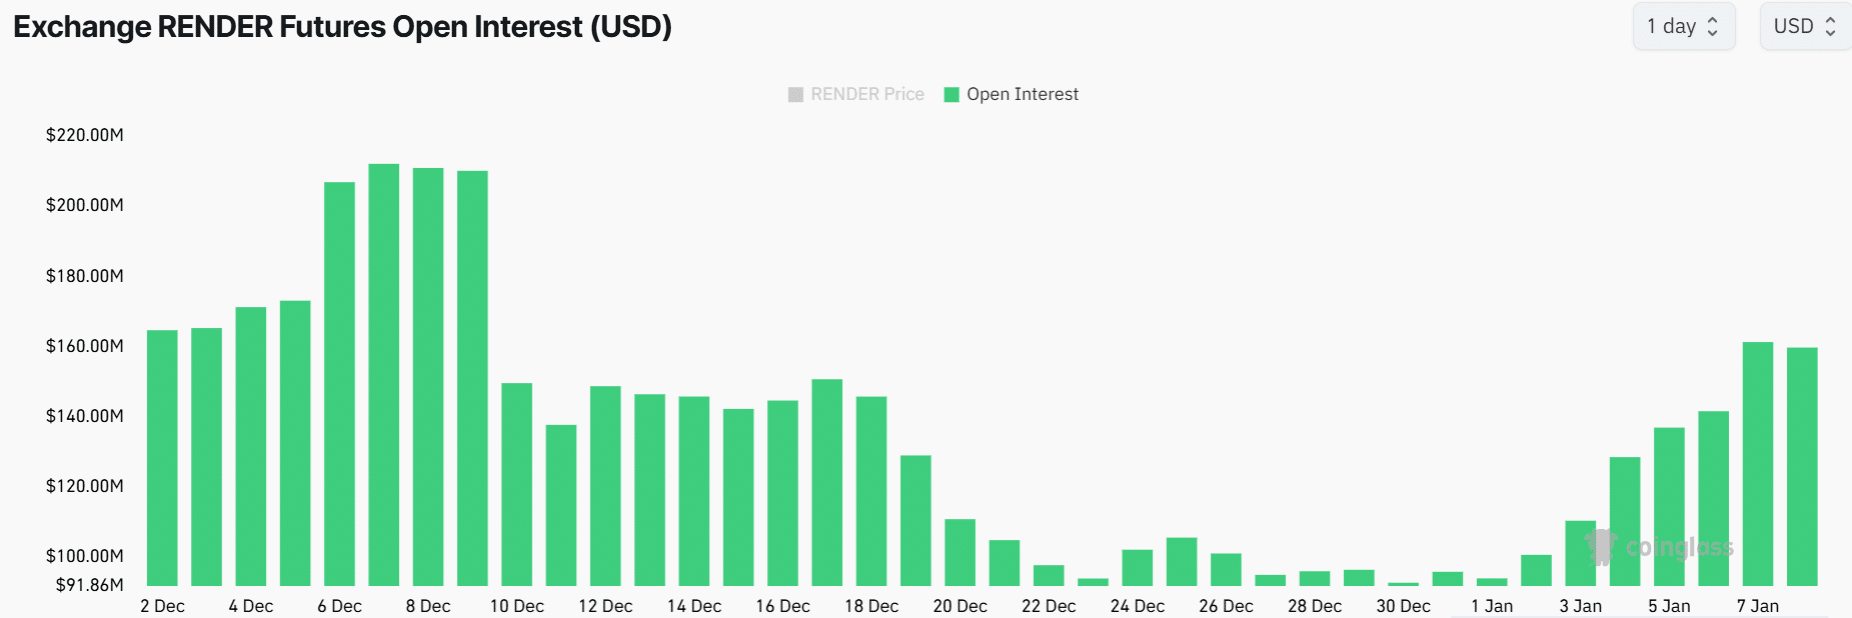Select the bar above the 18 Dec label
The height and width of the screenshot is (618, 1852).
[871, 491]
